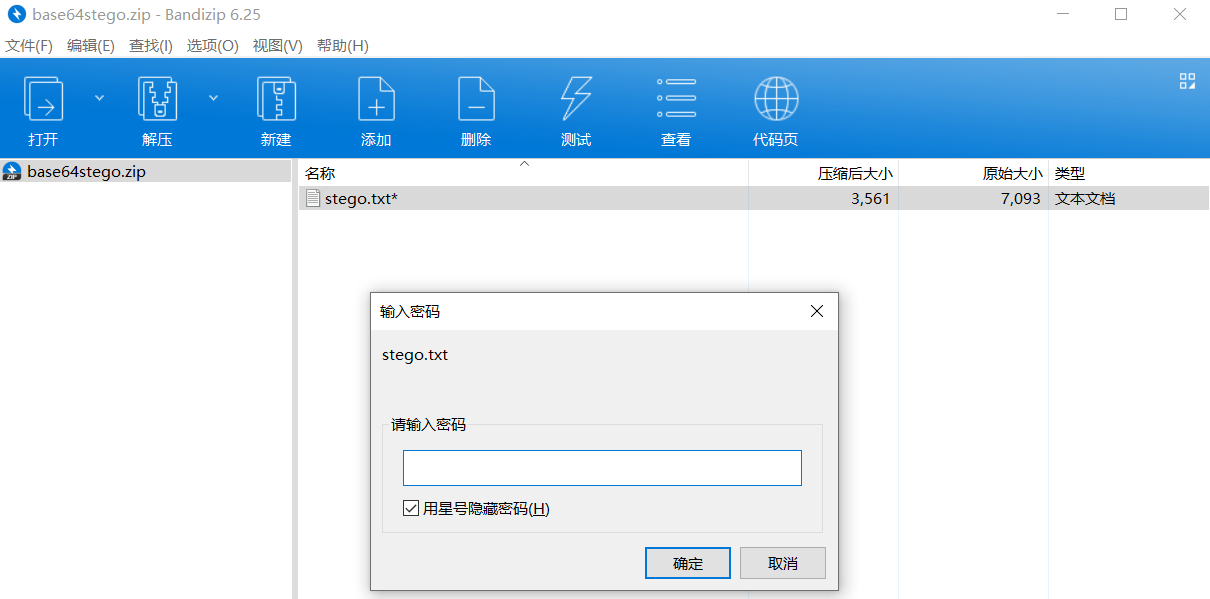The image size is (1210, 599).
Task: Click the view layout grid icon
Action: point(1188,81)
